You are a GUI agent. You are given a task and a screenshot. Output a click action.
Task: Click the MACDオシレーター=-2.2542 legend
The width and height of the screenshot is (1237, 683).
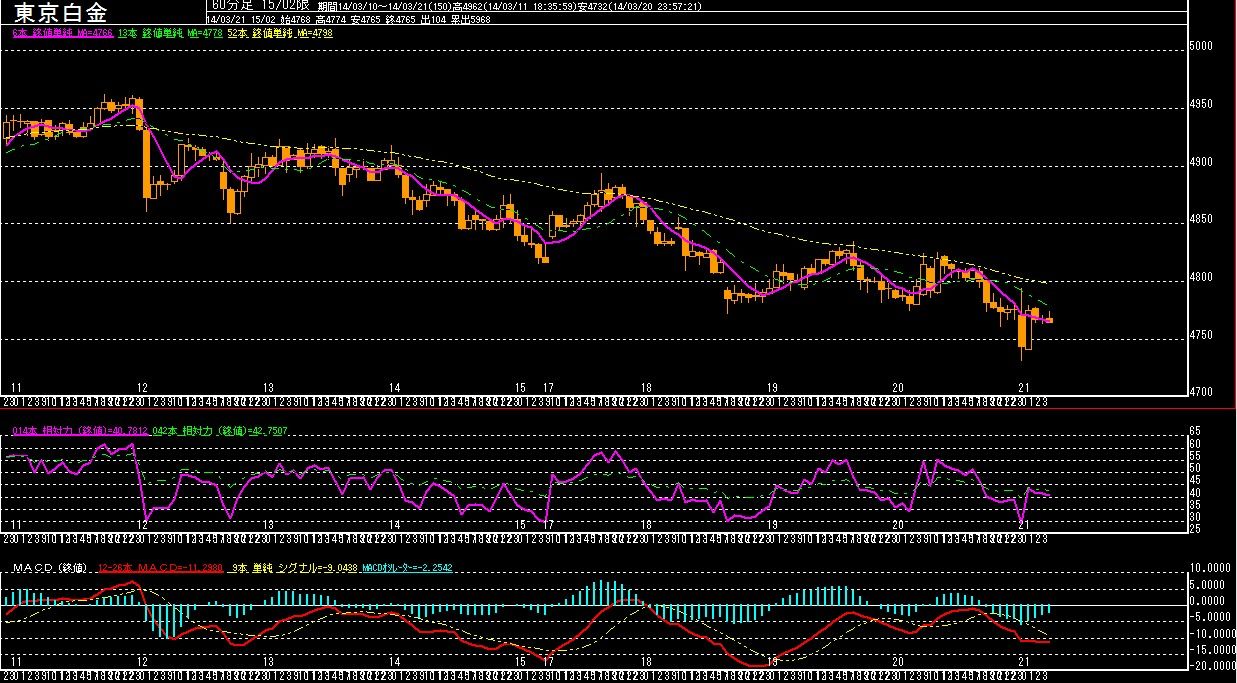pos(408,568)
